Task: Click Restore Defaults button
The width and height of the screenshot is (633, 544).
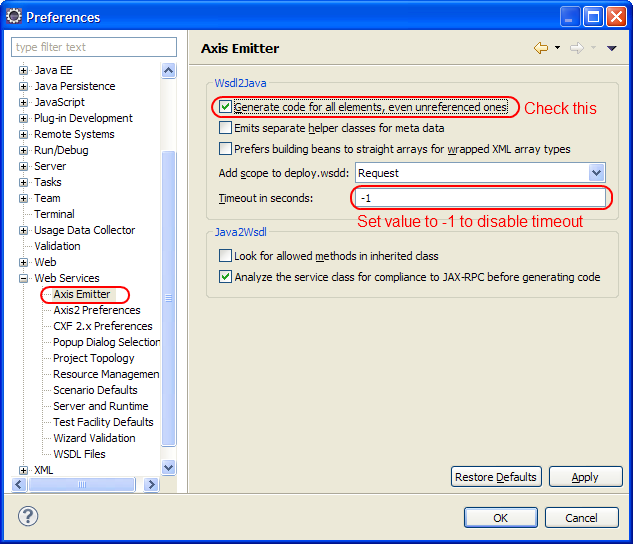Action: coord(496,477)
